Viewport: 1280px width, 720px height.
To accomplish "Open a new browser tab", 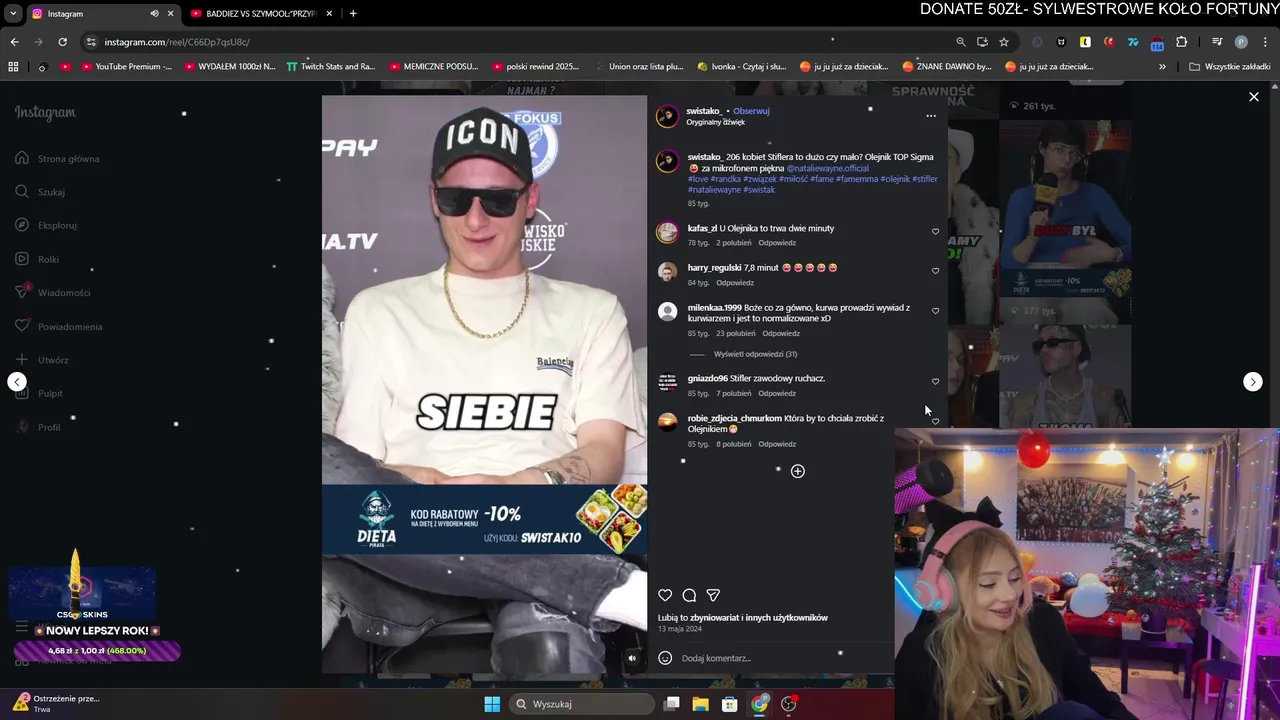I will tap(353, 14).
